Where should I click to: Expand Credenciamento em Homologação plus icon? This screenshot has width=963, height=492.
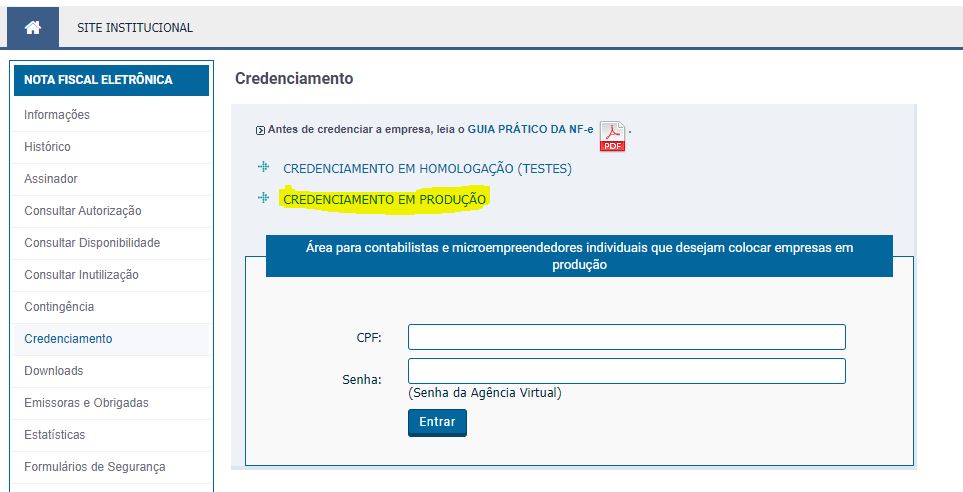coord(264,167)
